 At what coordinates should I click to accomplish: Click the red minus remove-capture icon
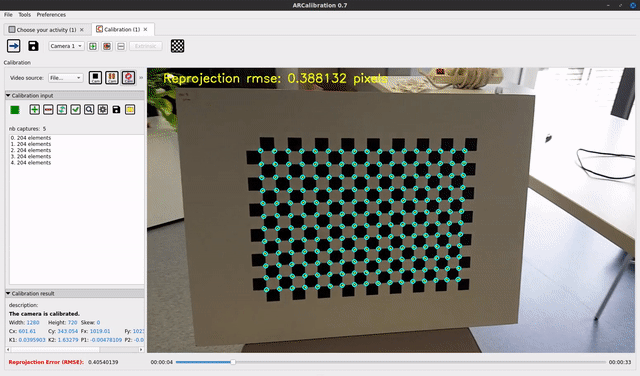pyautogui.click(x=48, y=109)
